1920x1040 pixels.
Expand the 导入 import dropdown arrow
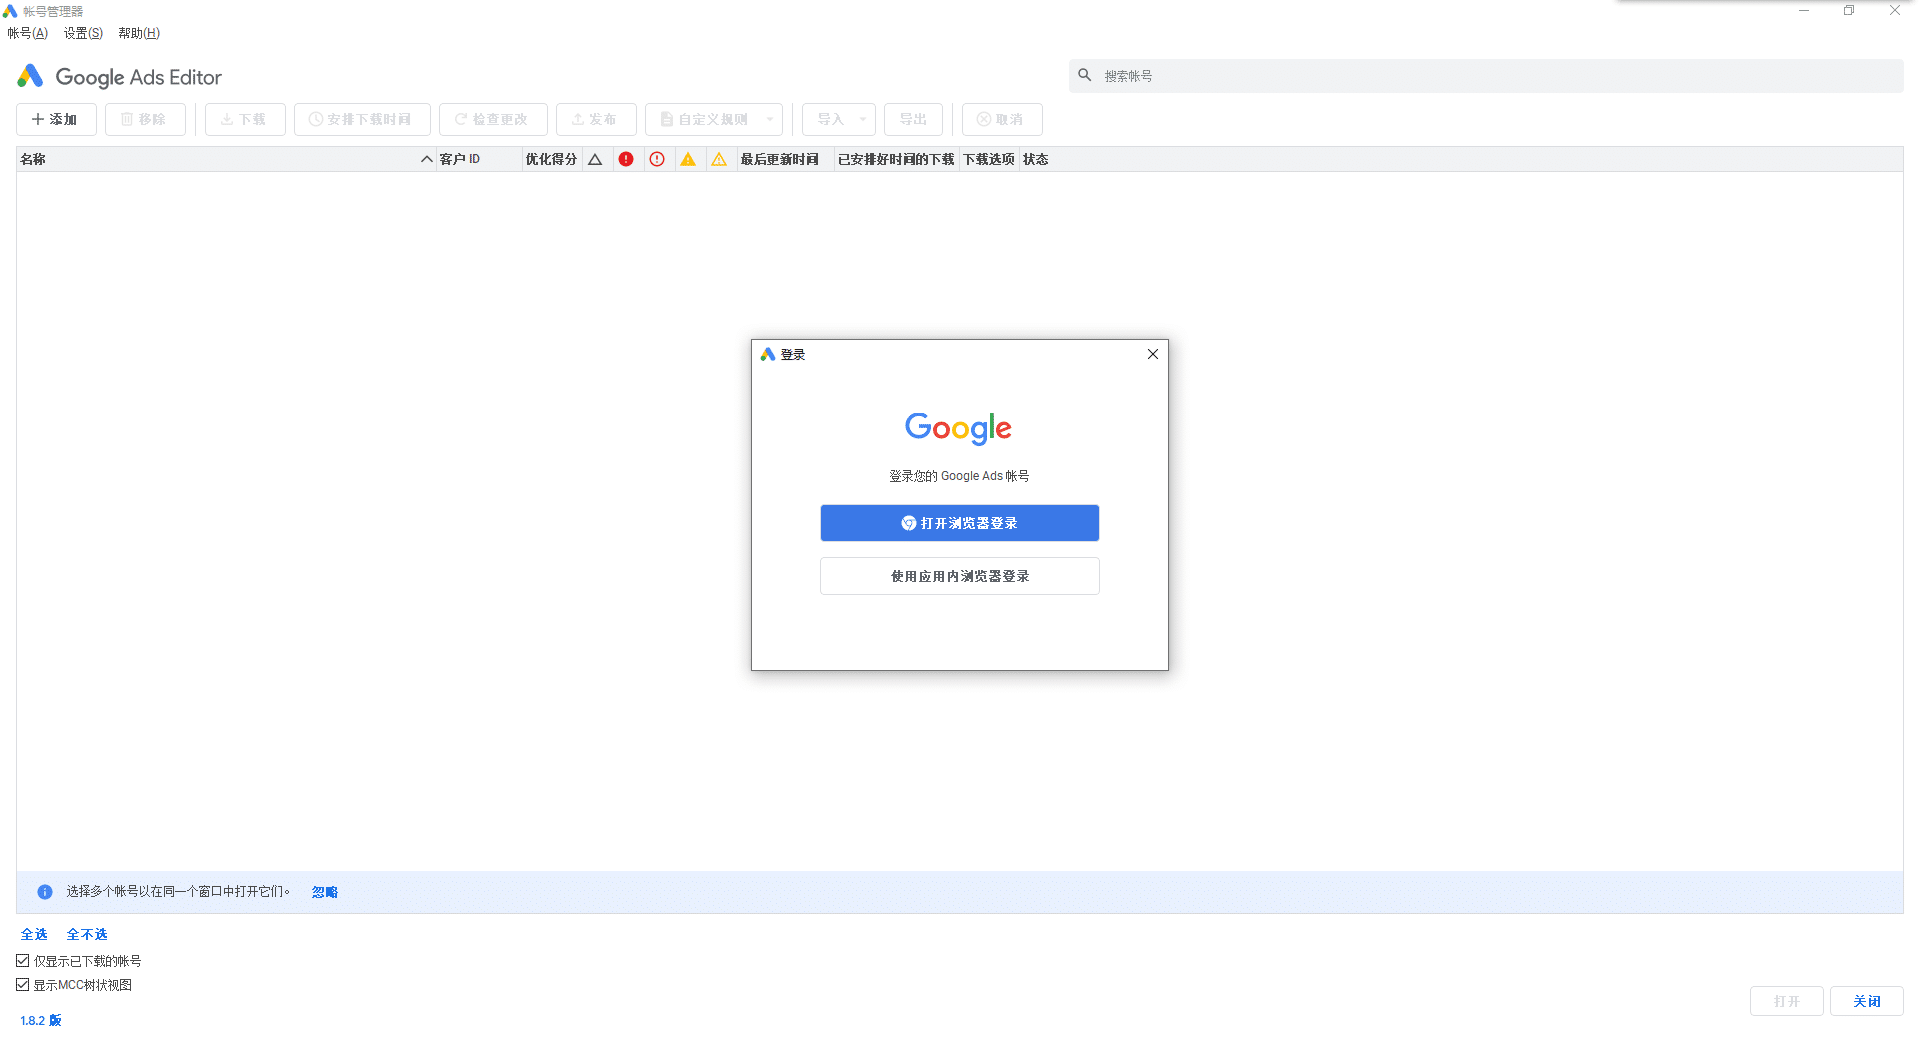(x=863, y=119)
